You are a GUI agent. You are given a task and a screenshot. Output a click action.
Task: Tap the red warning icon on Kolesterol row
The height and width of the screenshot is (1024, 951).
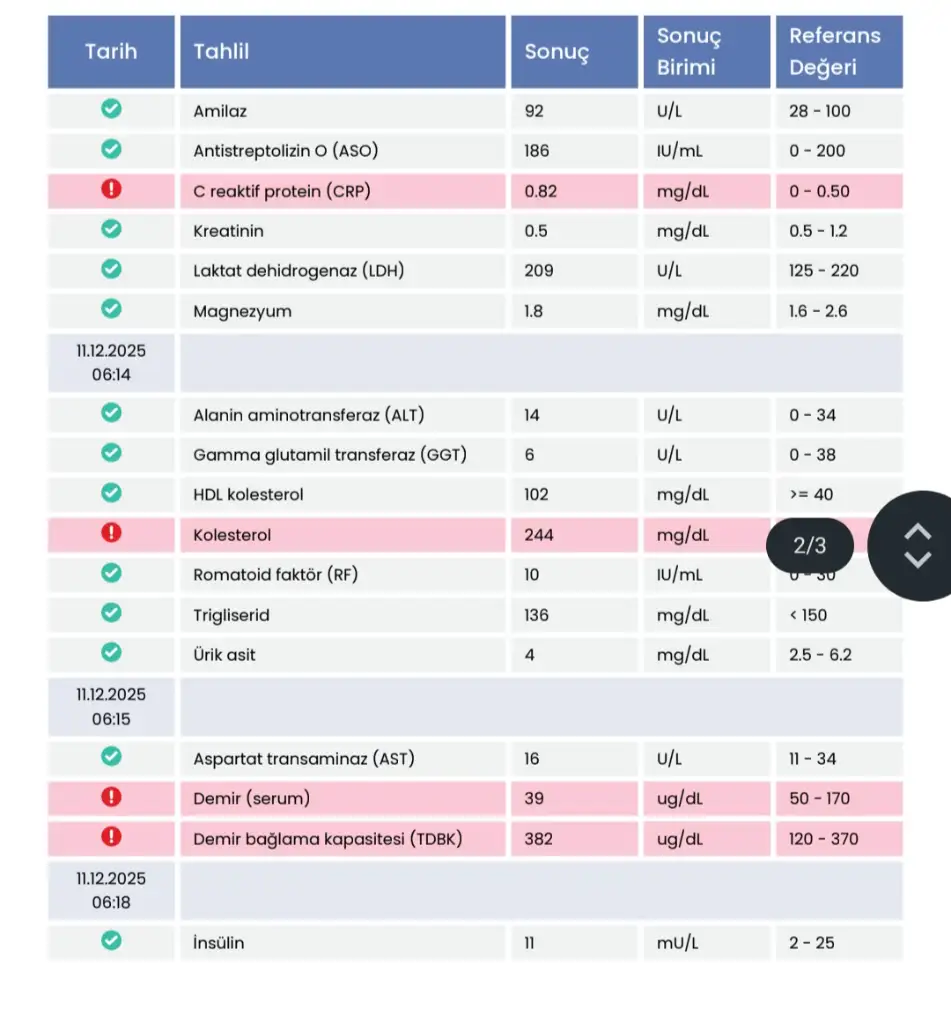click(x=112, y=534)
